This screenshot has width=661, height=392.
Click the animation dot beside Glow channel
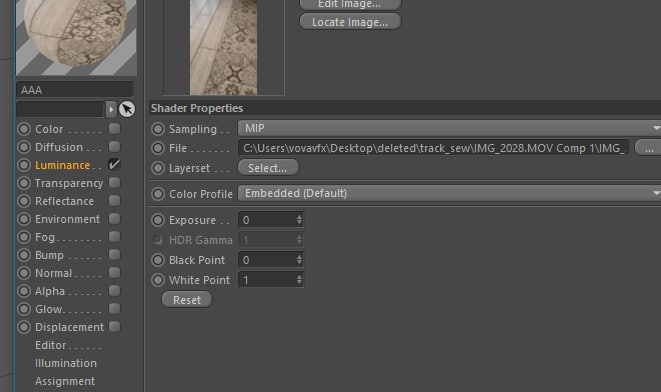pyautogui.click(x=24, y=309)
